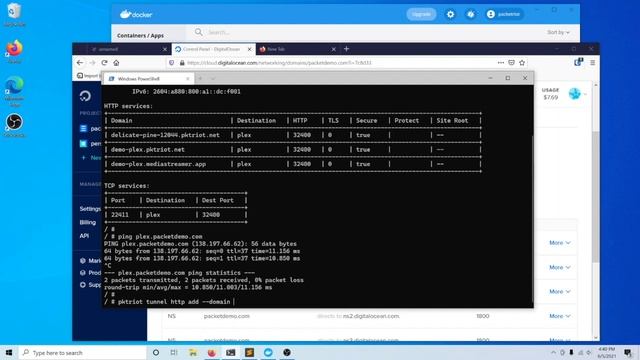Open API in DigitalOcean sidebar
This screenshot has height=360, width=640.
pyautogui.click(x=84, y=236)
